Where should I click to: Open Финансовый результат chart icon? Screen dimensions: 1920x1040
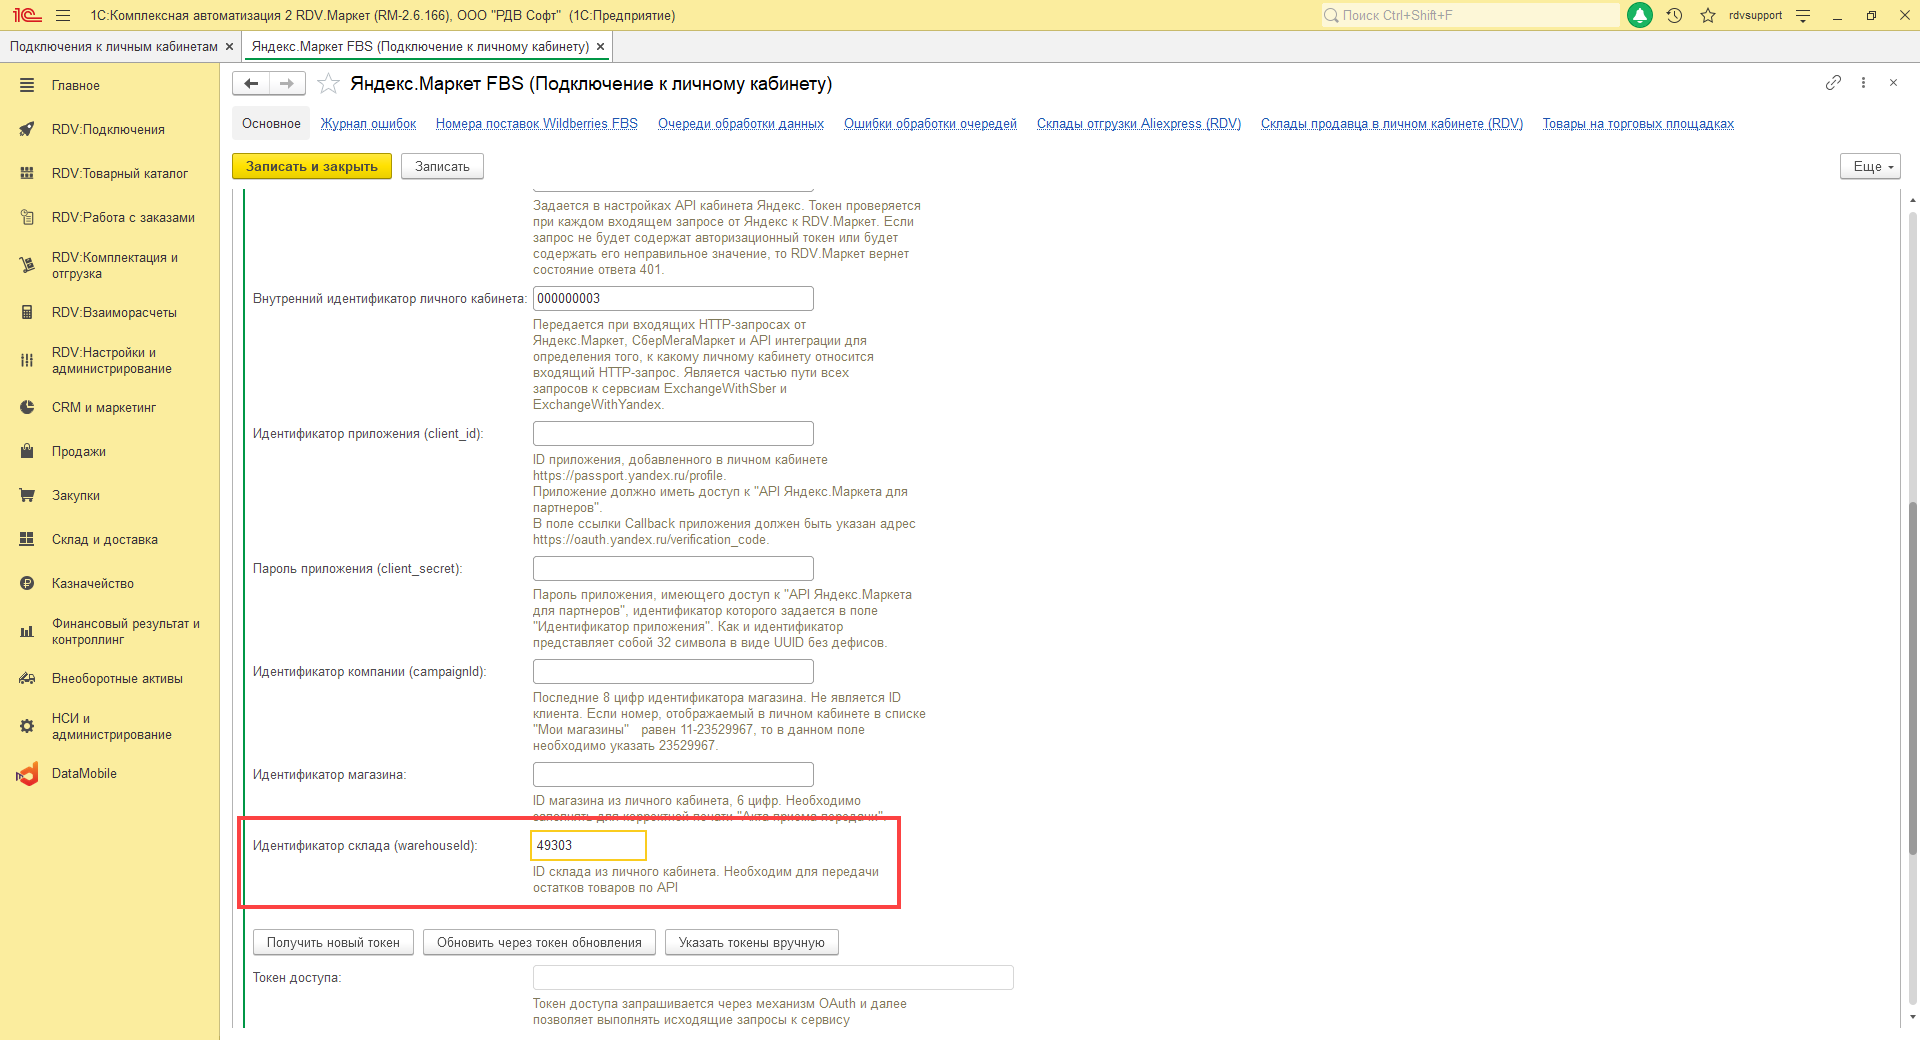click(27, 632)
